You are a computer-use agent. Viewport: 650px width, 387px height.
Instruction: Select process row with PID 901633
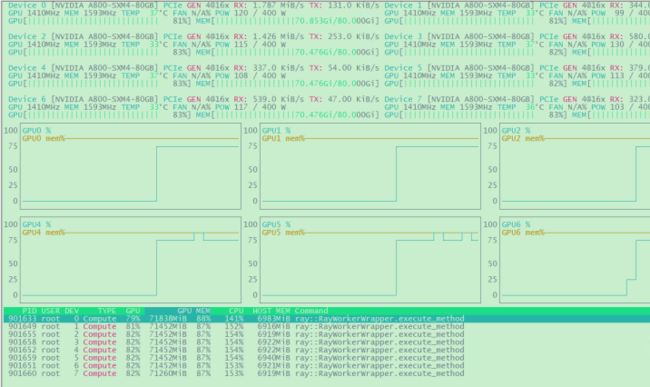point(327,319)
